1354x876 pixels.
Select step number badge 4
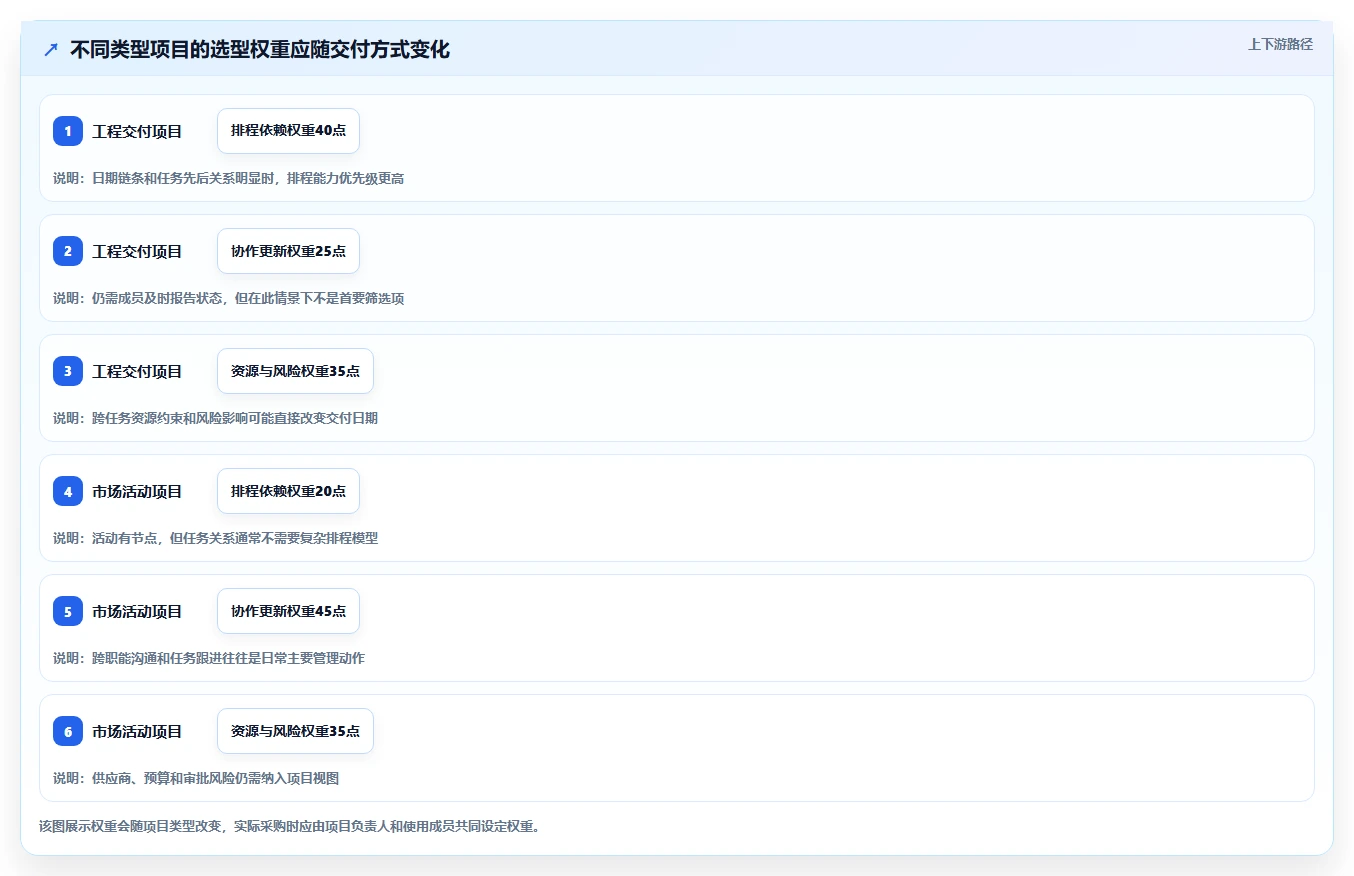[68, 491]
